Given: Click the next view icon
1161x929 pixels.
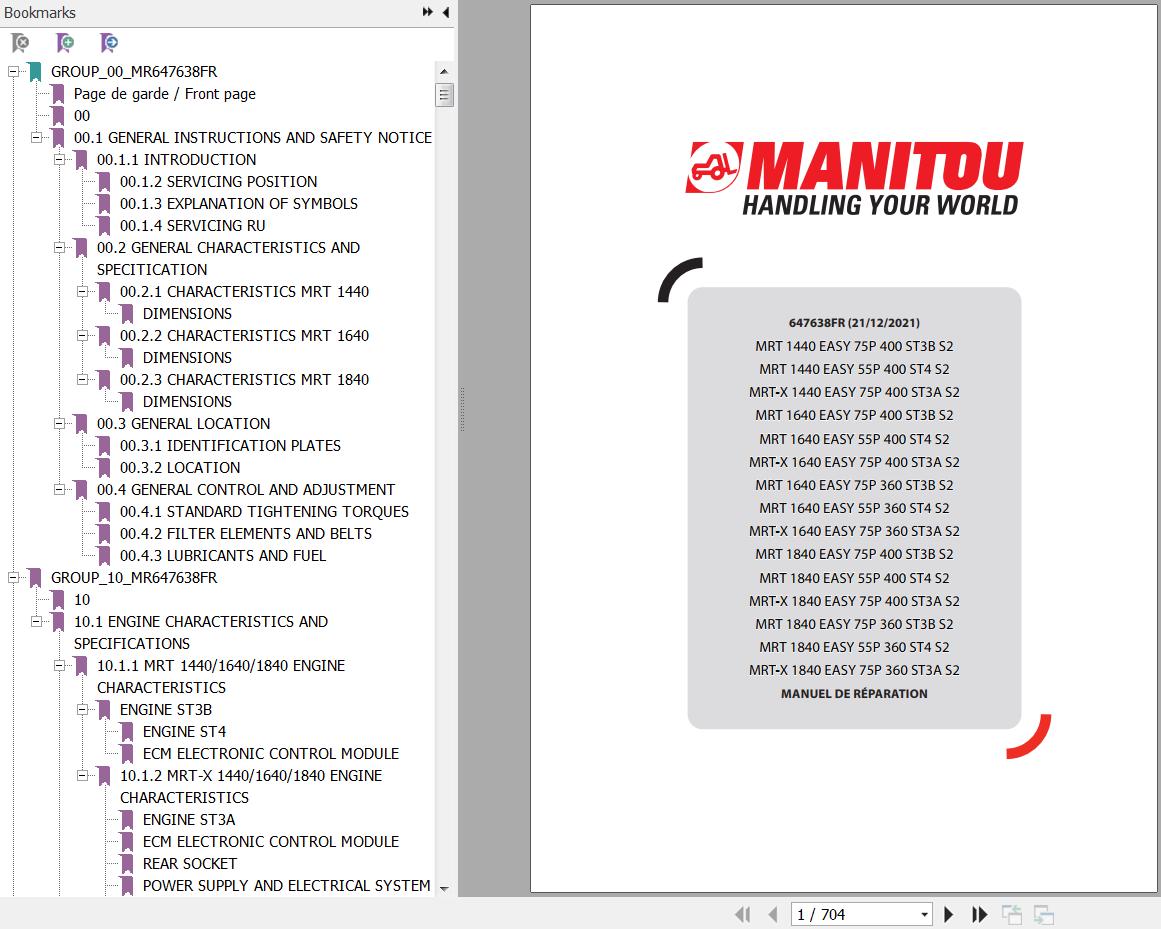Looking at the screenshot, I should pos(1043,915).
